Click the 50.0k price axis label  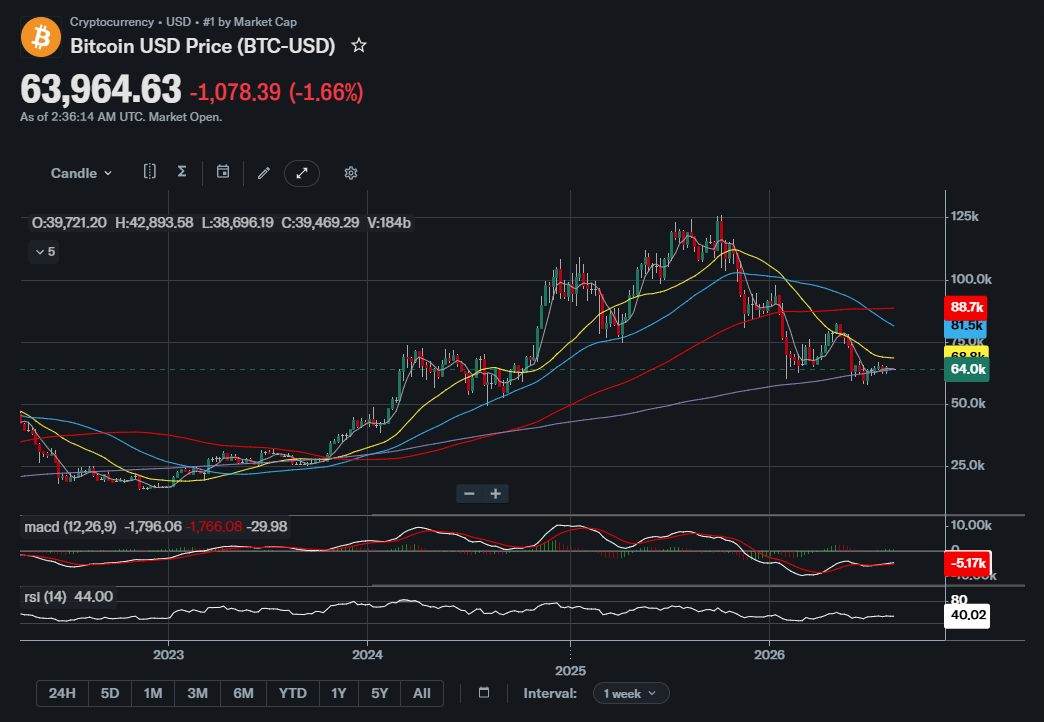968,404
